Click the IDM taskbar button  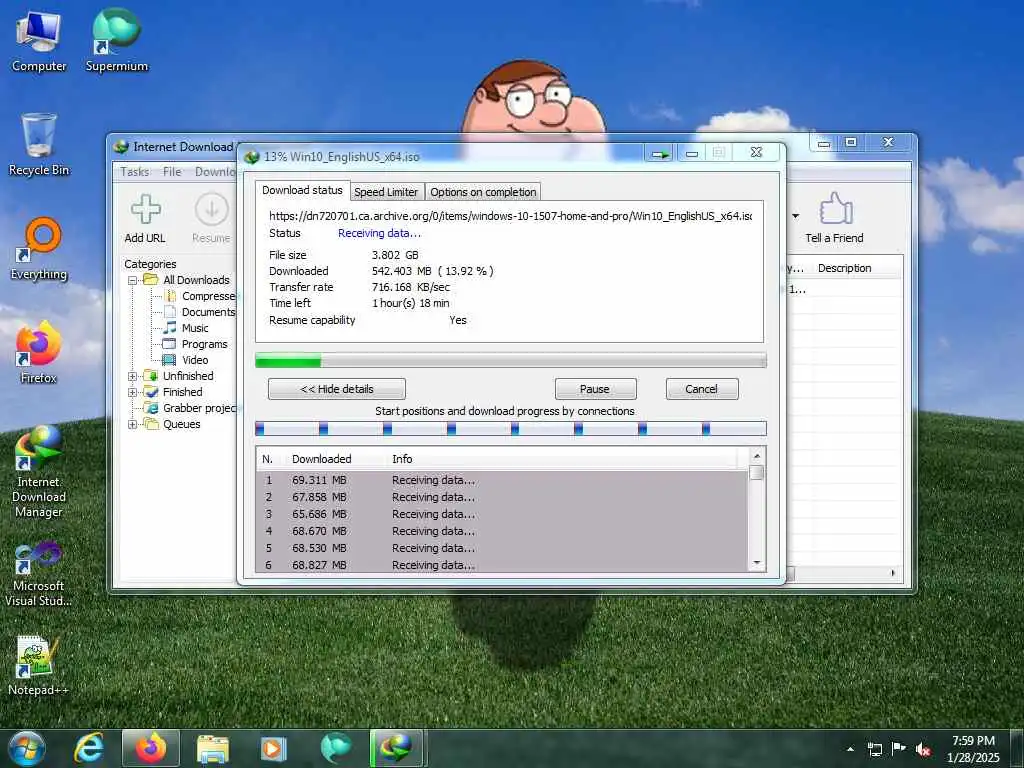coord(398,748)
